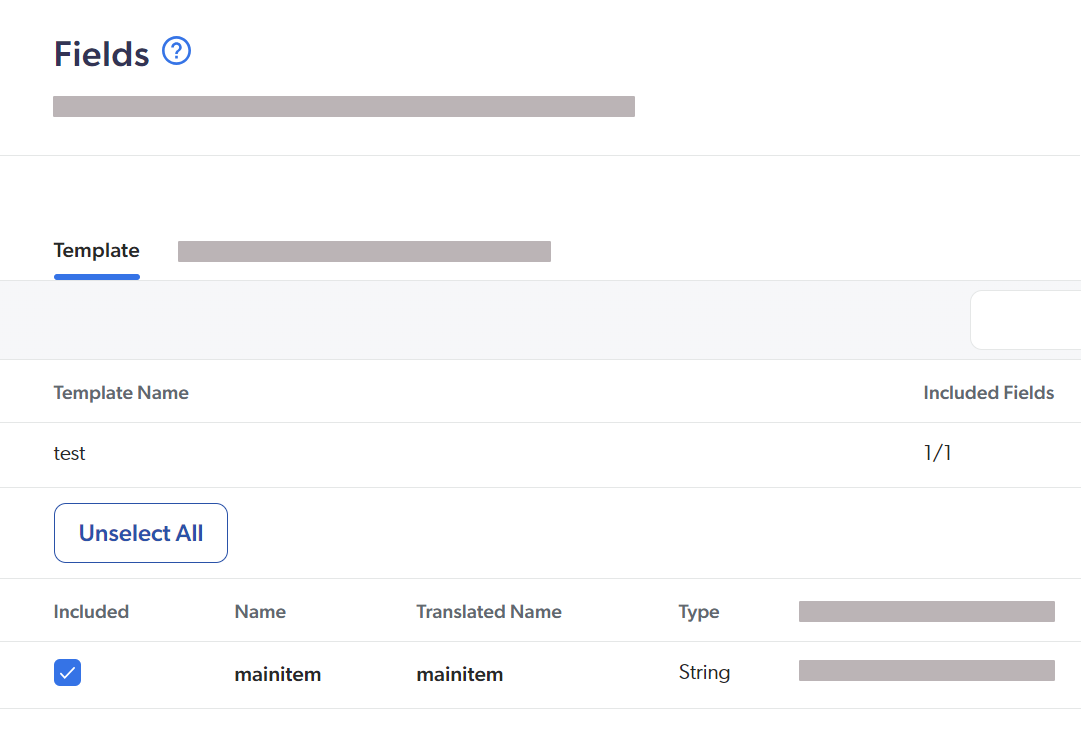
Task: Click the search box on the right
Action: 1025,320
